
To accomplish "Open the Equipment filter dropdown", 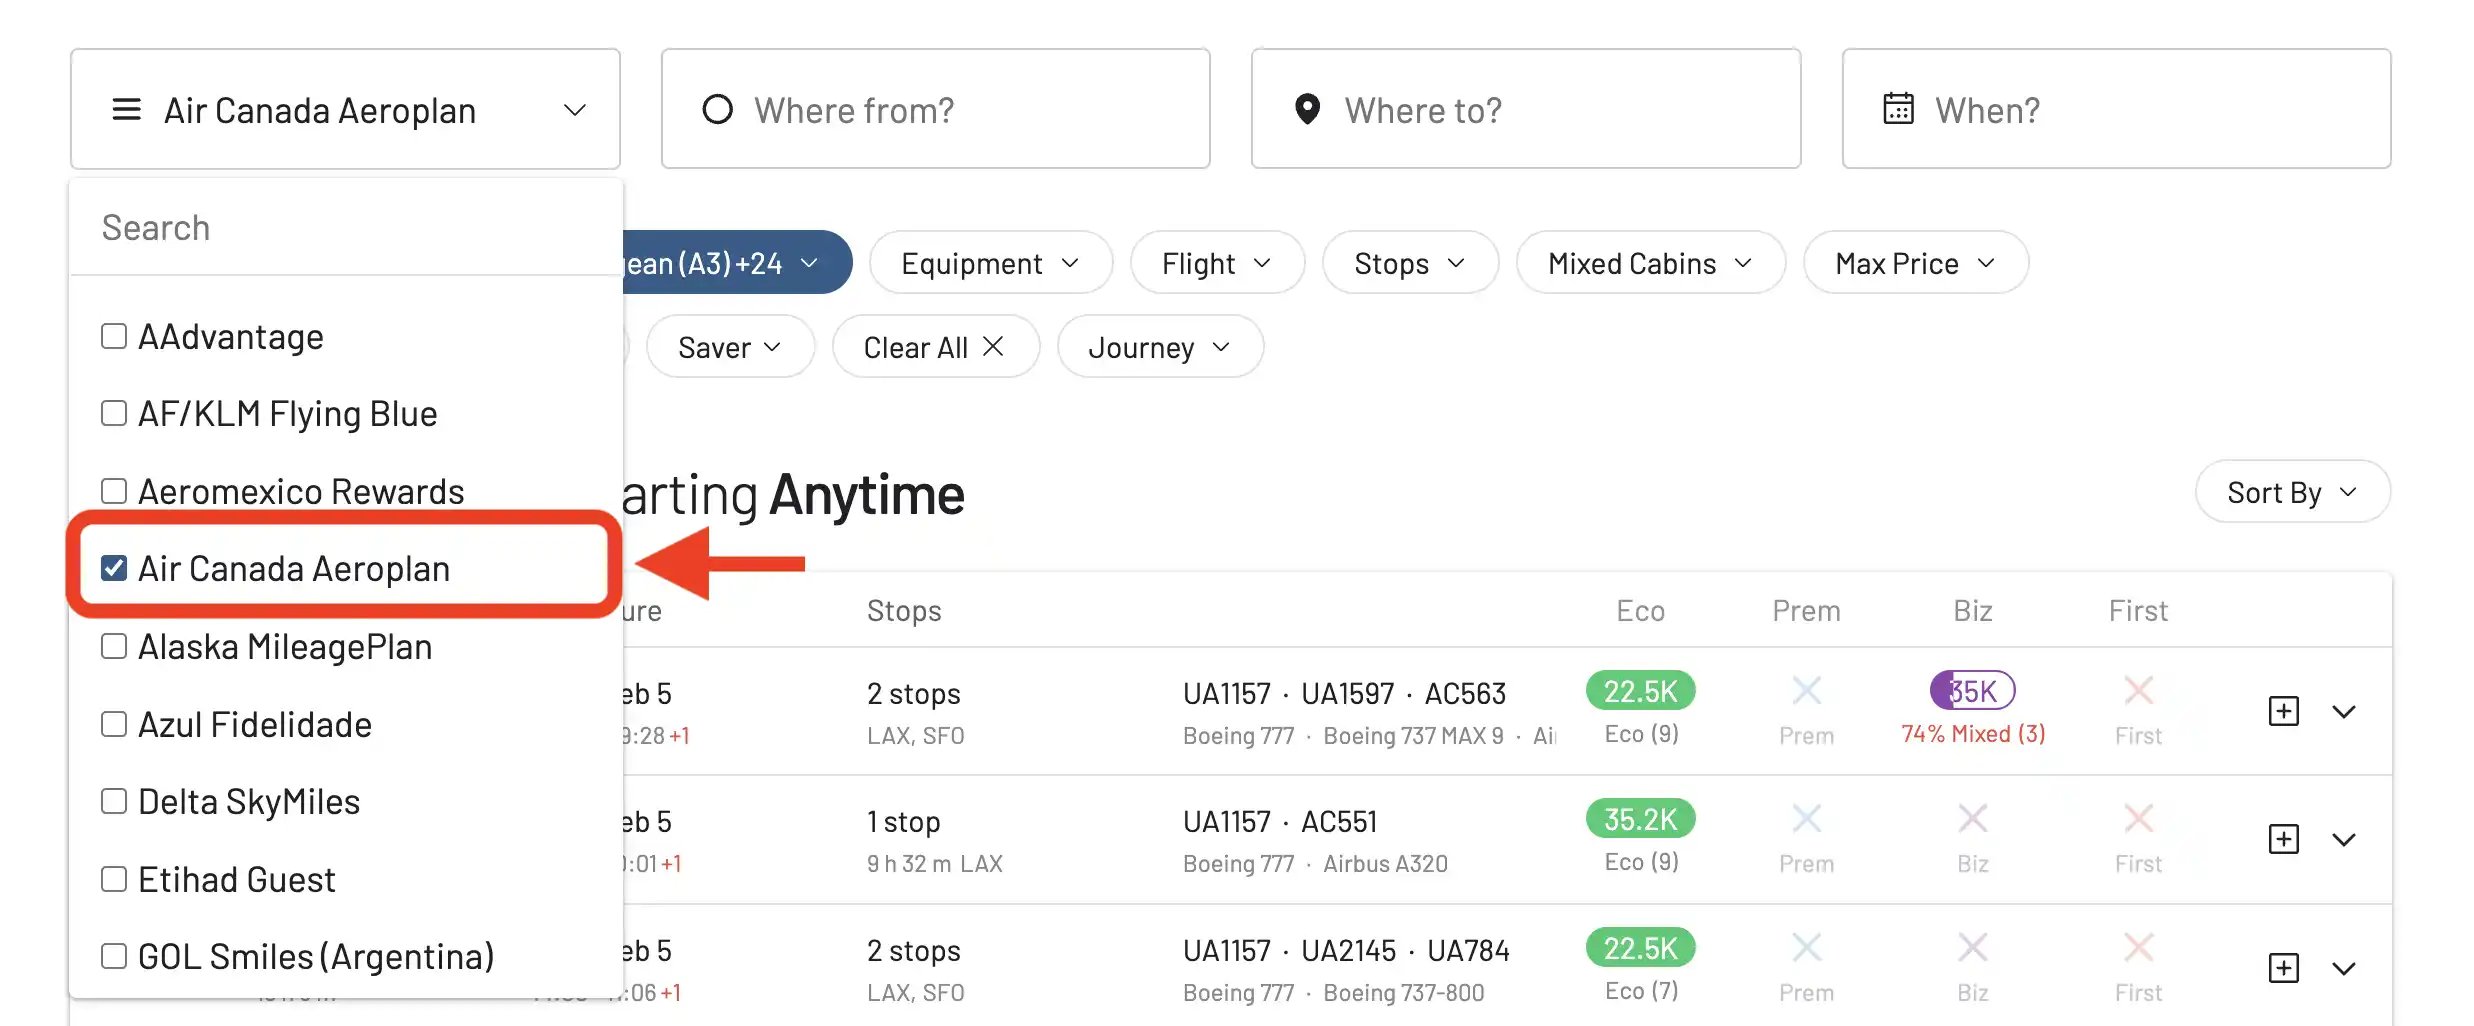I will [990, 263].
